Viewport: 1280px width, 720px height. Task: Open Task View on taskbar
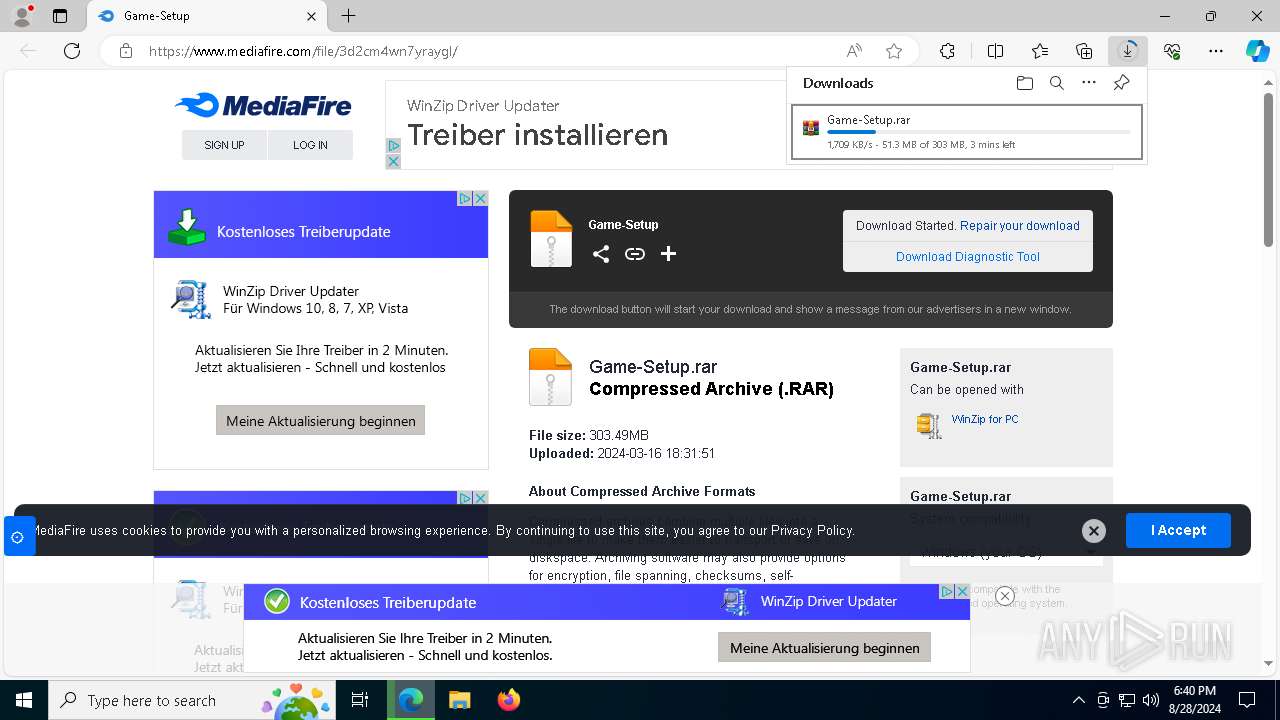click(360, 700)
